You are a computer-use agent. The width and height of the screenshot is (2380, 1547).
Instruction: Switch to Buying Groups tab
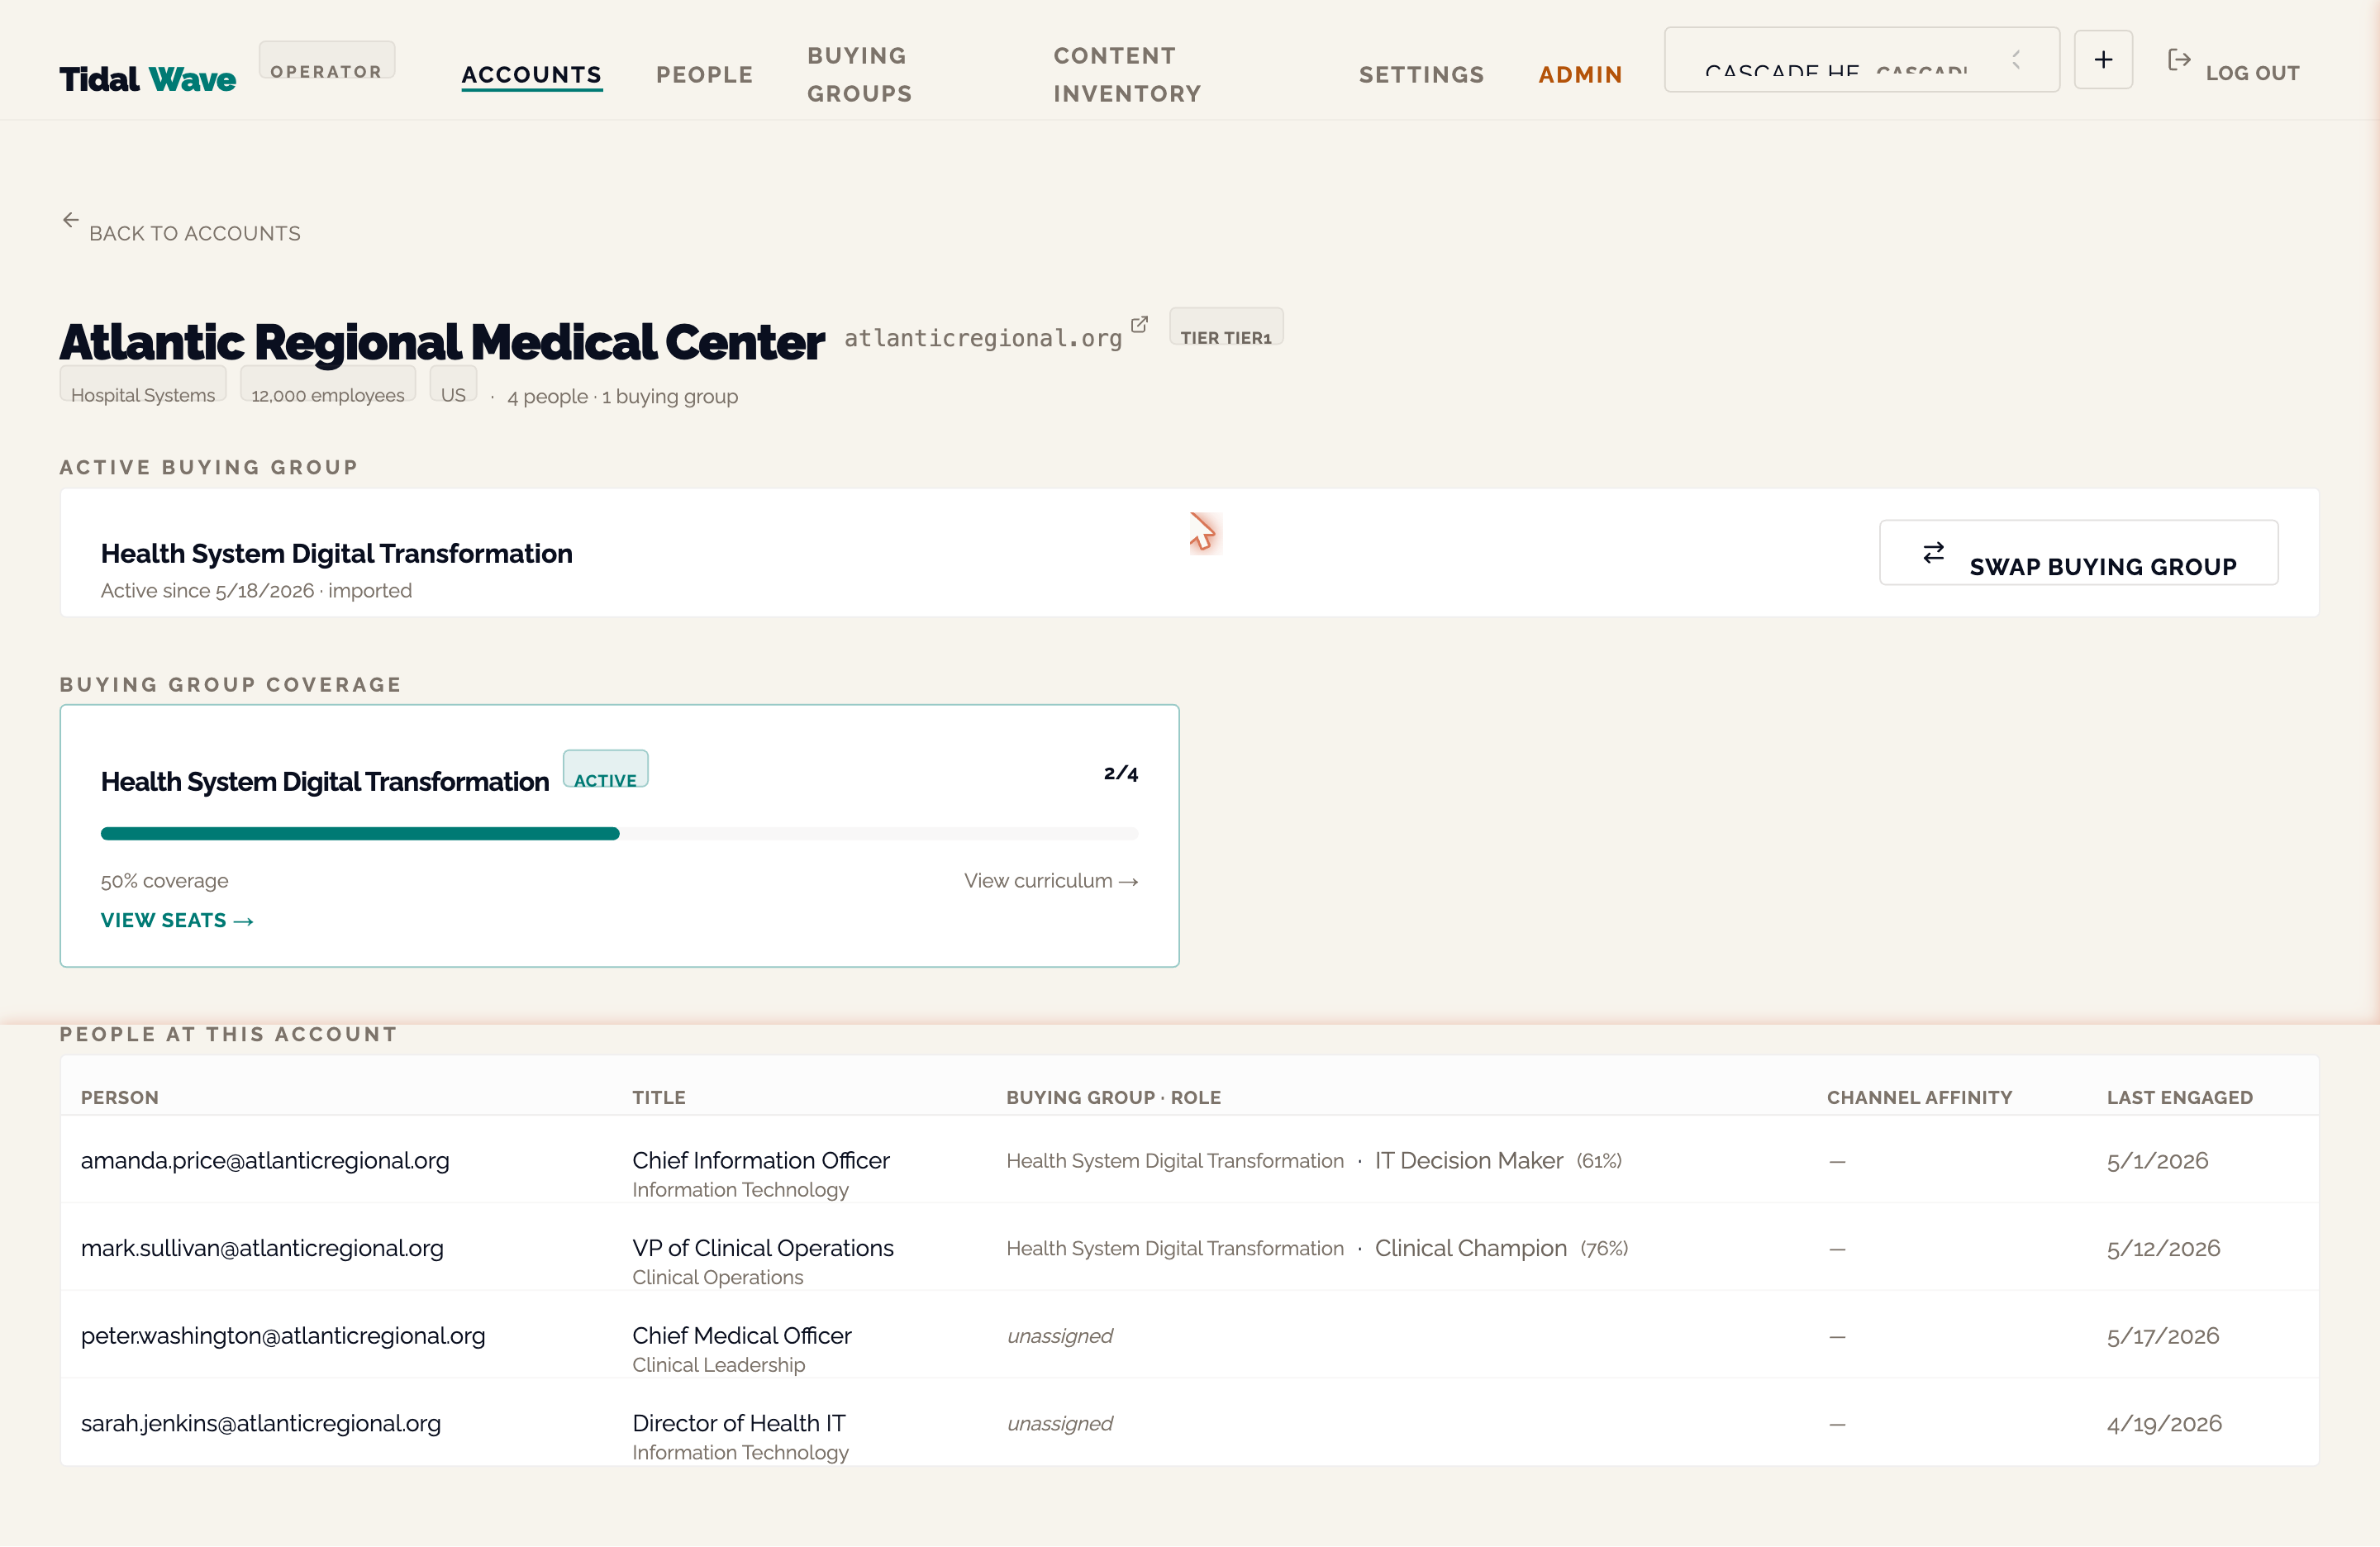coord(859,75)
